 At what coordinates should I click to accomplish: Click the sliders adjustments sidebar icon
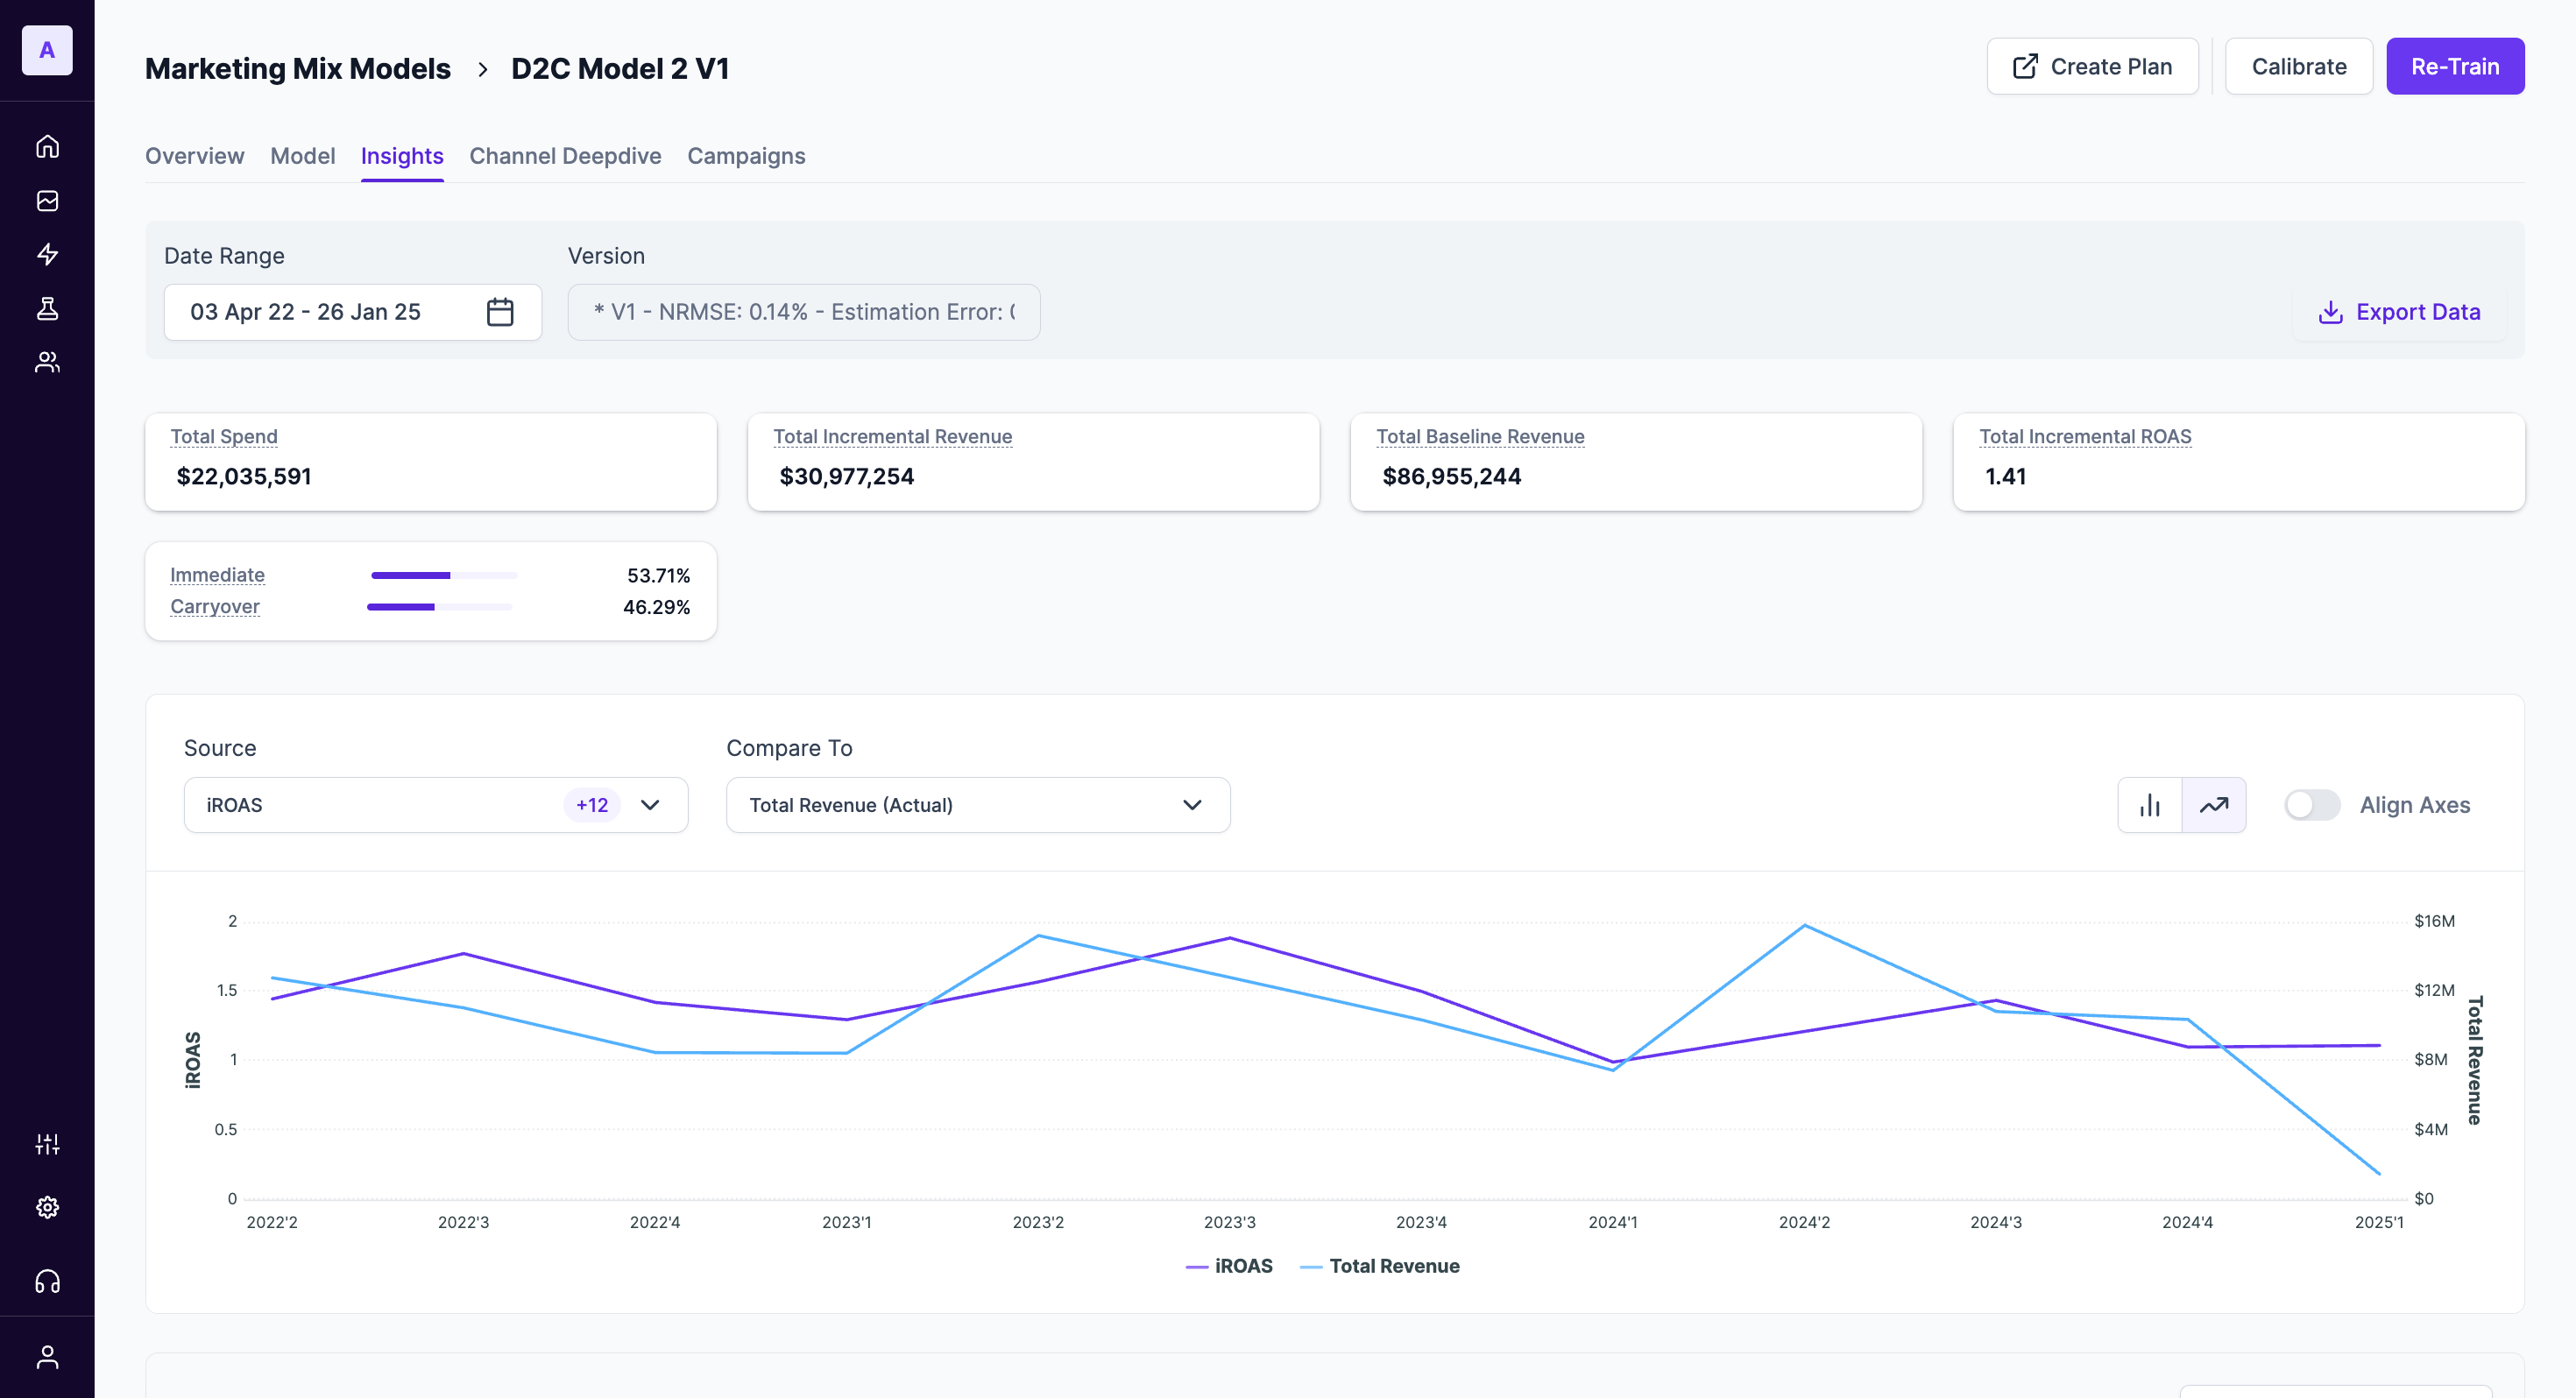tap(47, 1144)
